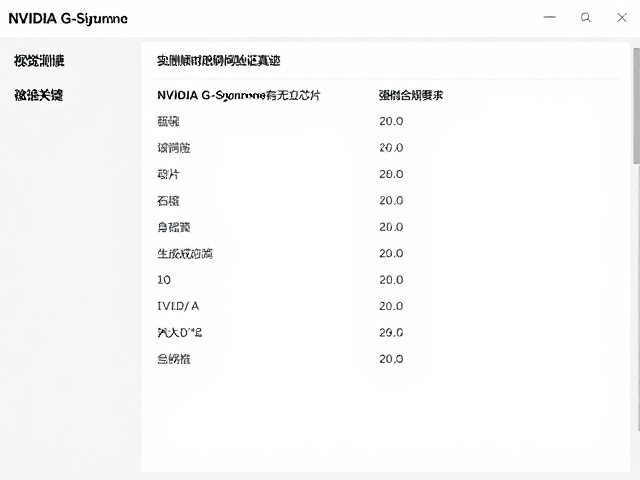Screen dimensions: 640x480
Task: Minimize the NVIDIA G-Sync window
Action: click(550, 17)
